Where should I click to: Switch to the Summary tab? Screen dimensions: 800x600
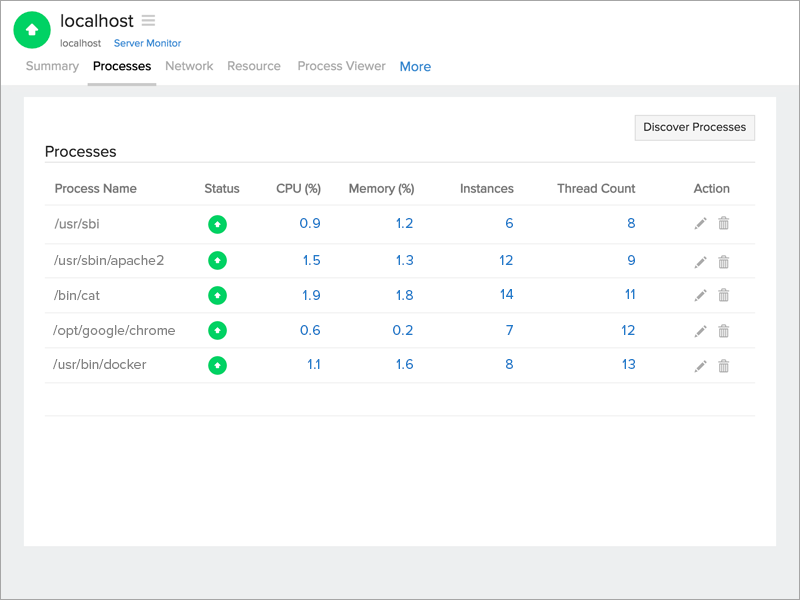51,66
